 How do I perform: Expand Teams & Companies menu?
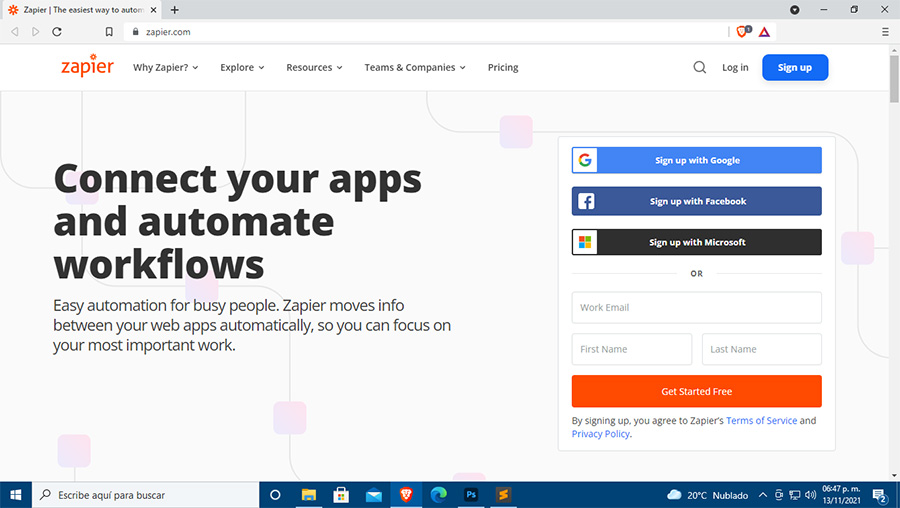point(414,67)
